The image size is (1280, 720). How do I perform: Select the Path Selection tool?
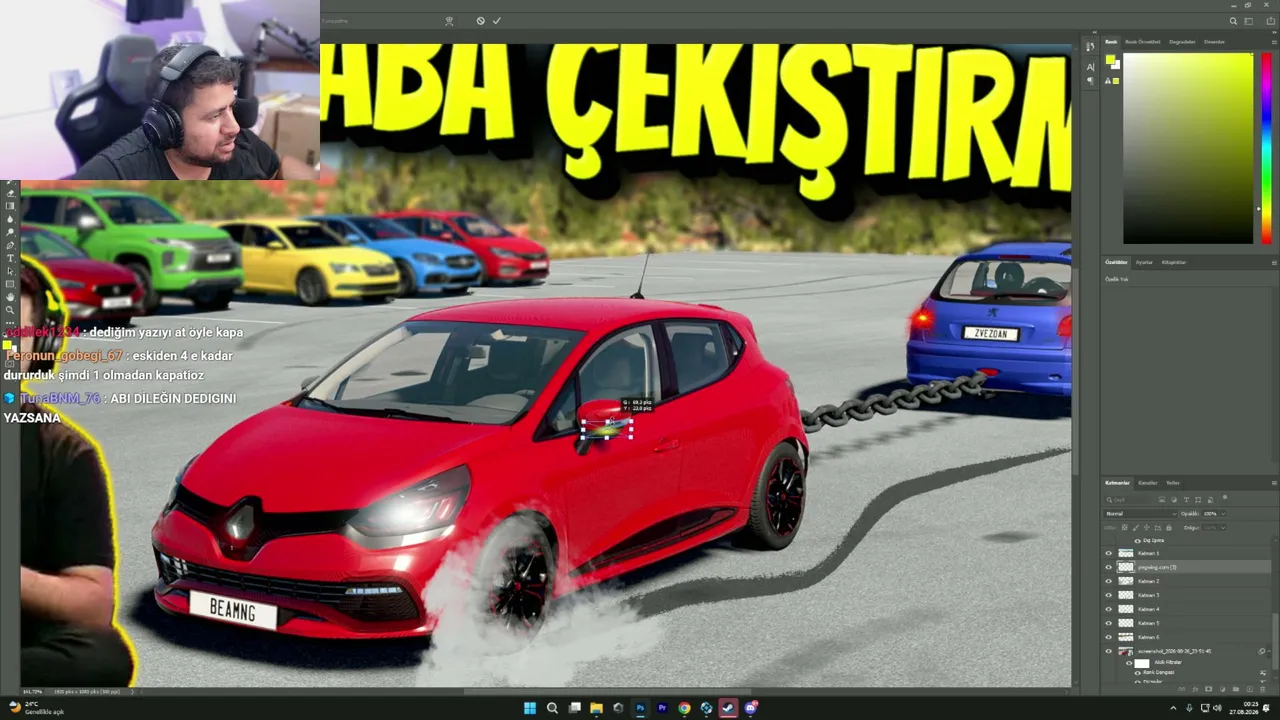(10, 271)
